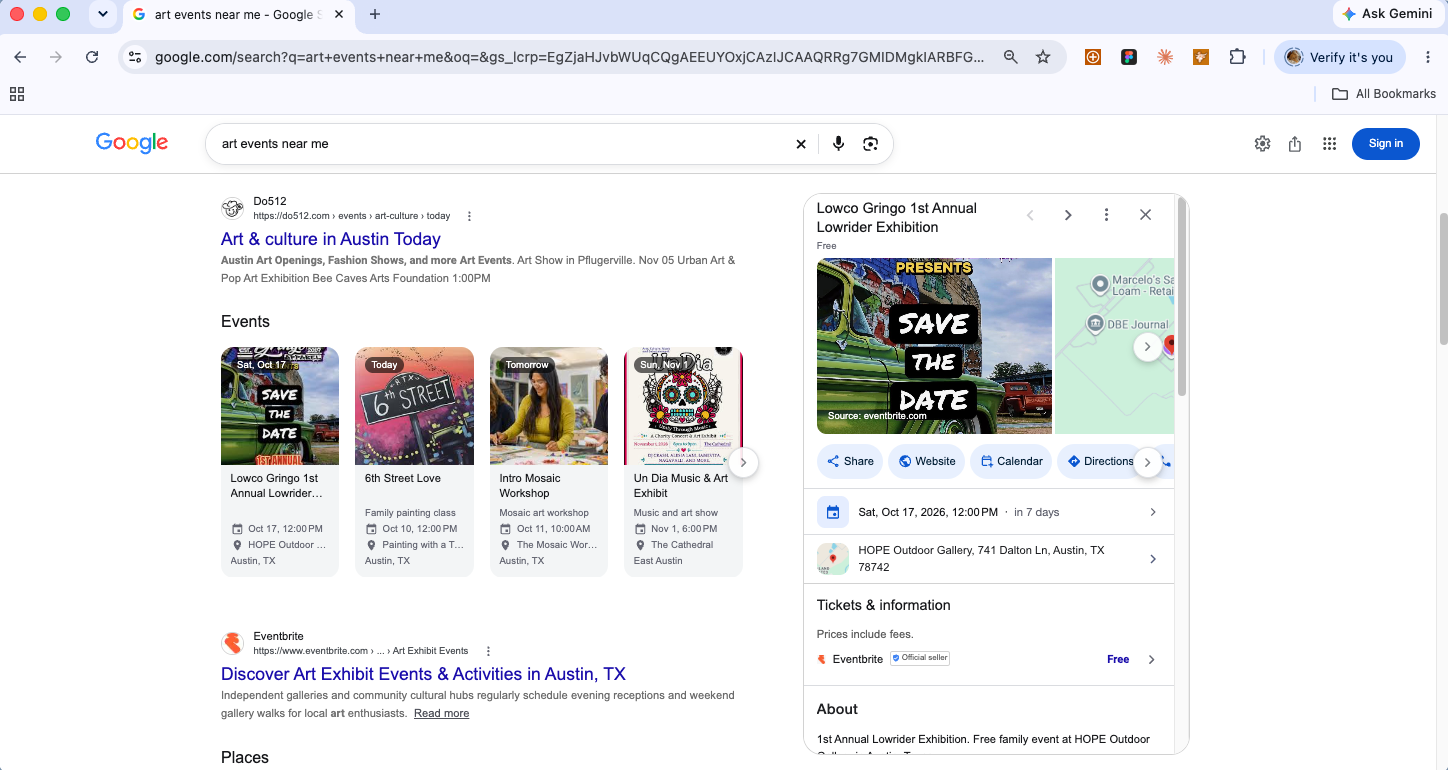The height and width of the screenshot is (770, 1448).
Task: Open Chrome extensions puzzle icon
Action: point(1237,57)
